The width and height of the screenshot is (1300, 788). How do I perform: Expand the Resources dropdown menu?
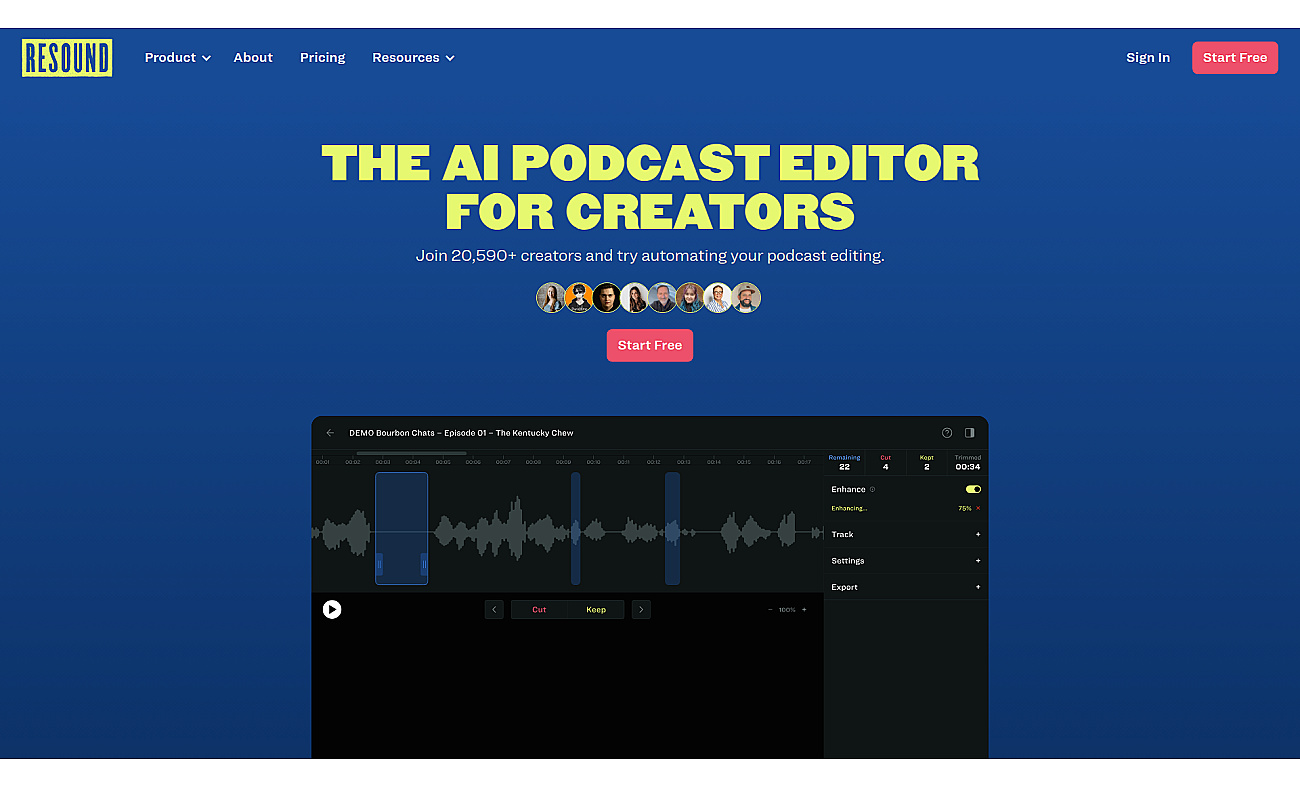pos(413,58)
